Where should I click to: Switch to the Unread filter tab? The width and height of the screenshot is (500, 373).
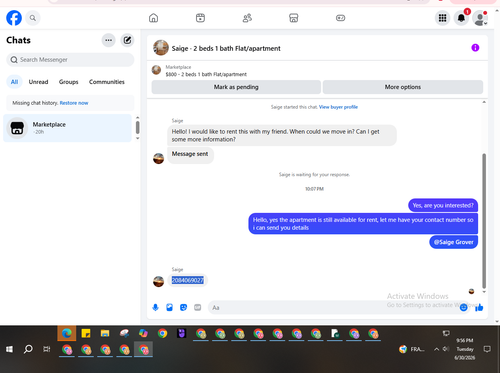point(38,82)
